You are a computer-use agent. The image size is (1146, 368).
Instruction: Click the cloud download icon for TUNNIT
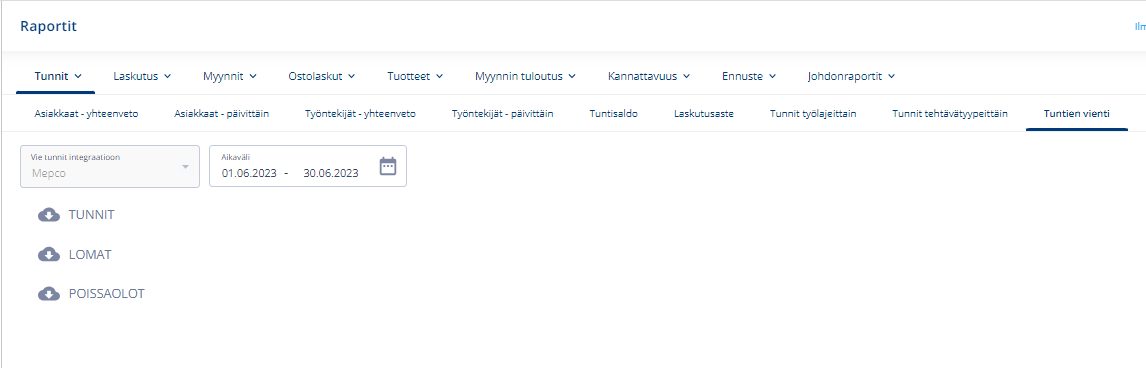click(x=49, y=215)
